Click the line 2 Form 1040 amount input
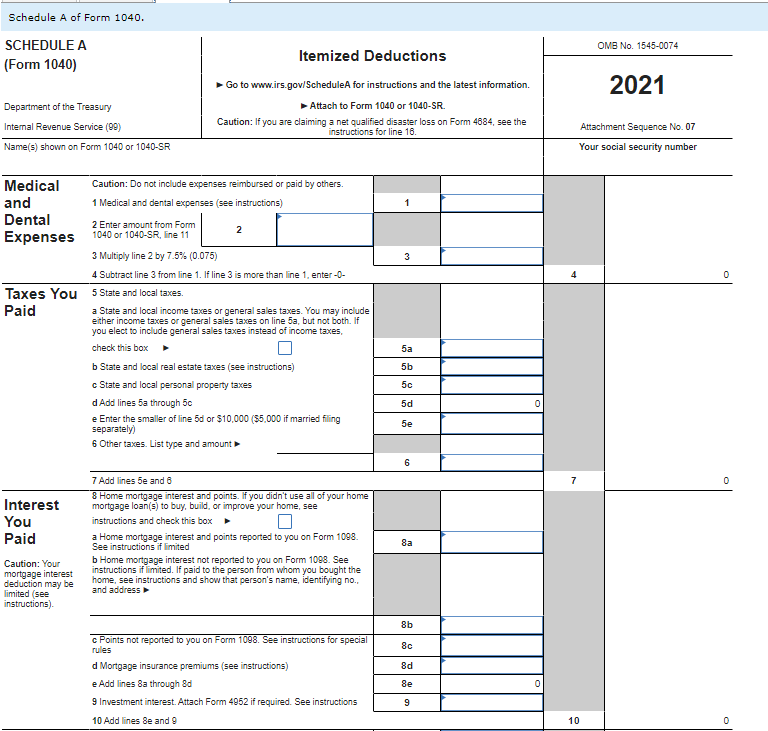This screenshot has width=768, height=731. [325, 229]
